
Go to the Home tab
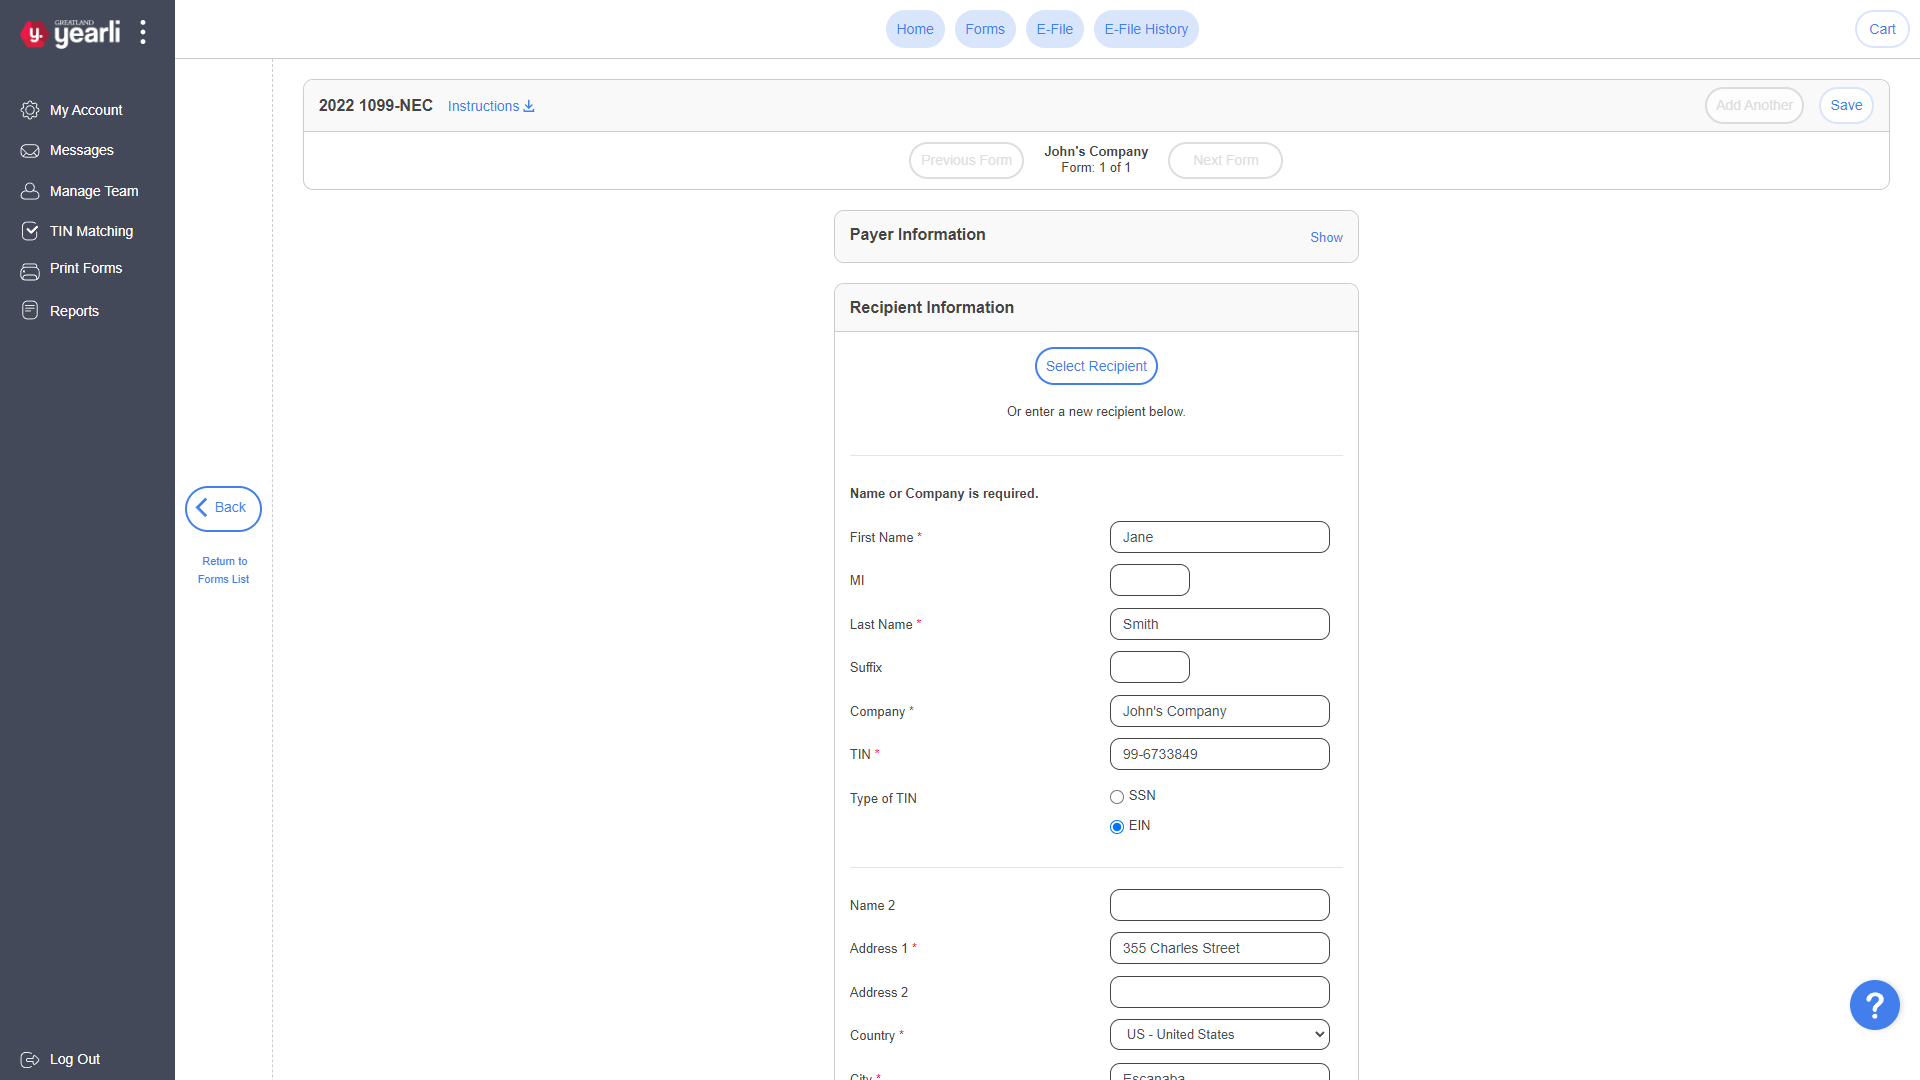[x=915, y=29]
